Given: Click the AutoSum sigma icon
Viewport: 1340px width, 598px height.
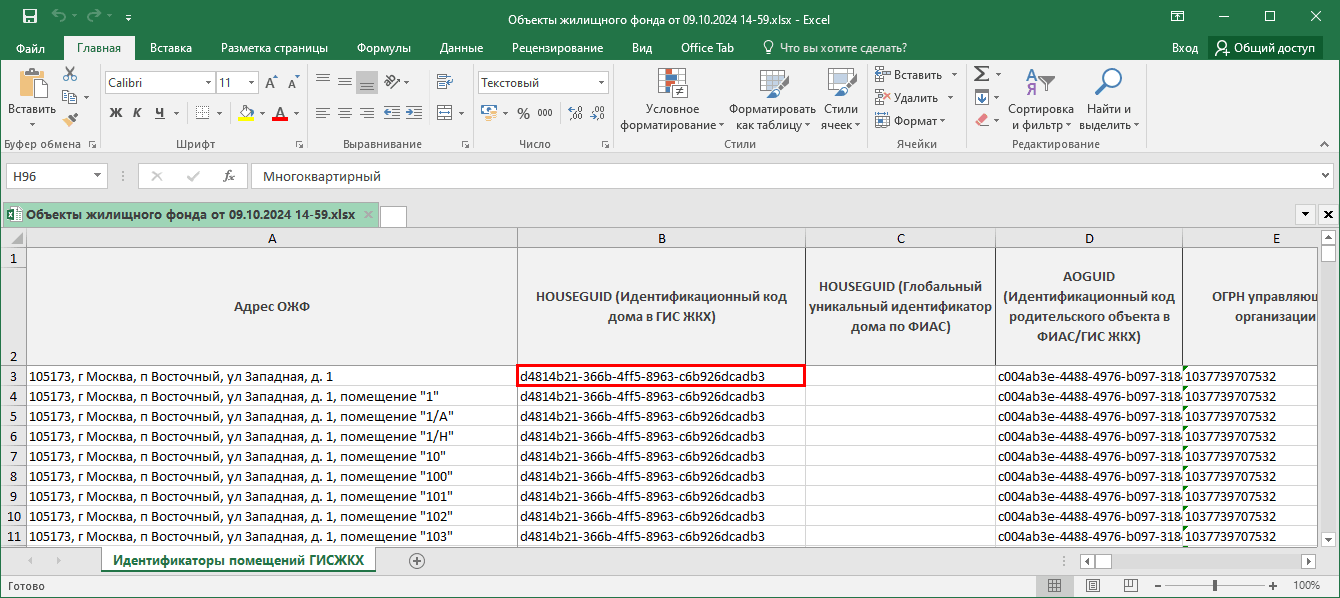Looking at the screenshot, I should [981, 74].
